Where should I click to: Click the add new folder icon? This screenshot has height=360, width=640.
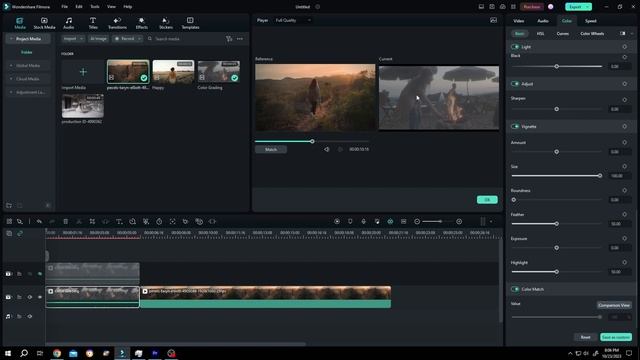click(x=9, y=205)
